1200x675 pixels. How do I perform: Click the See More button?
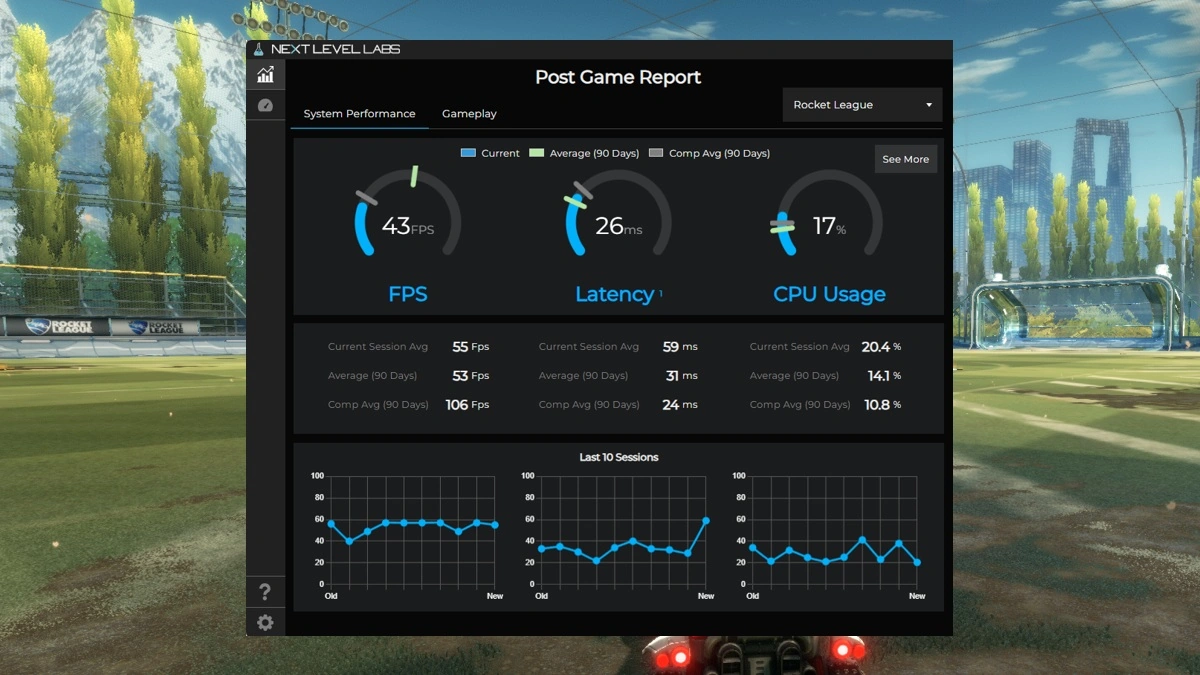(906, 159)
